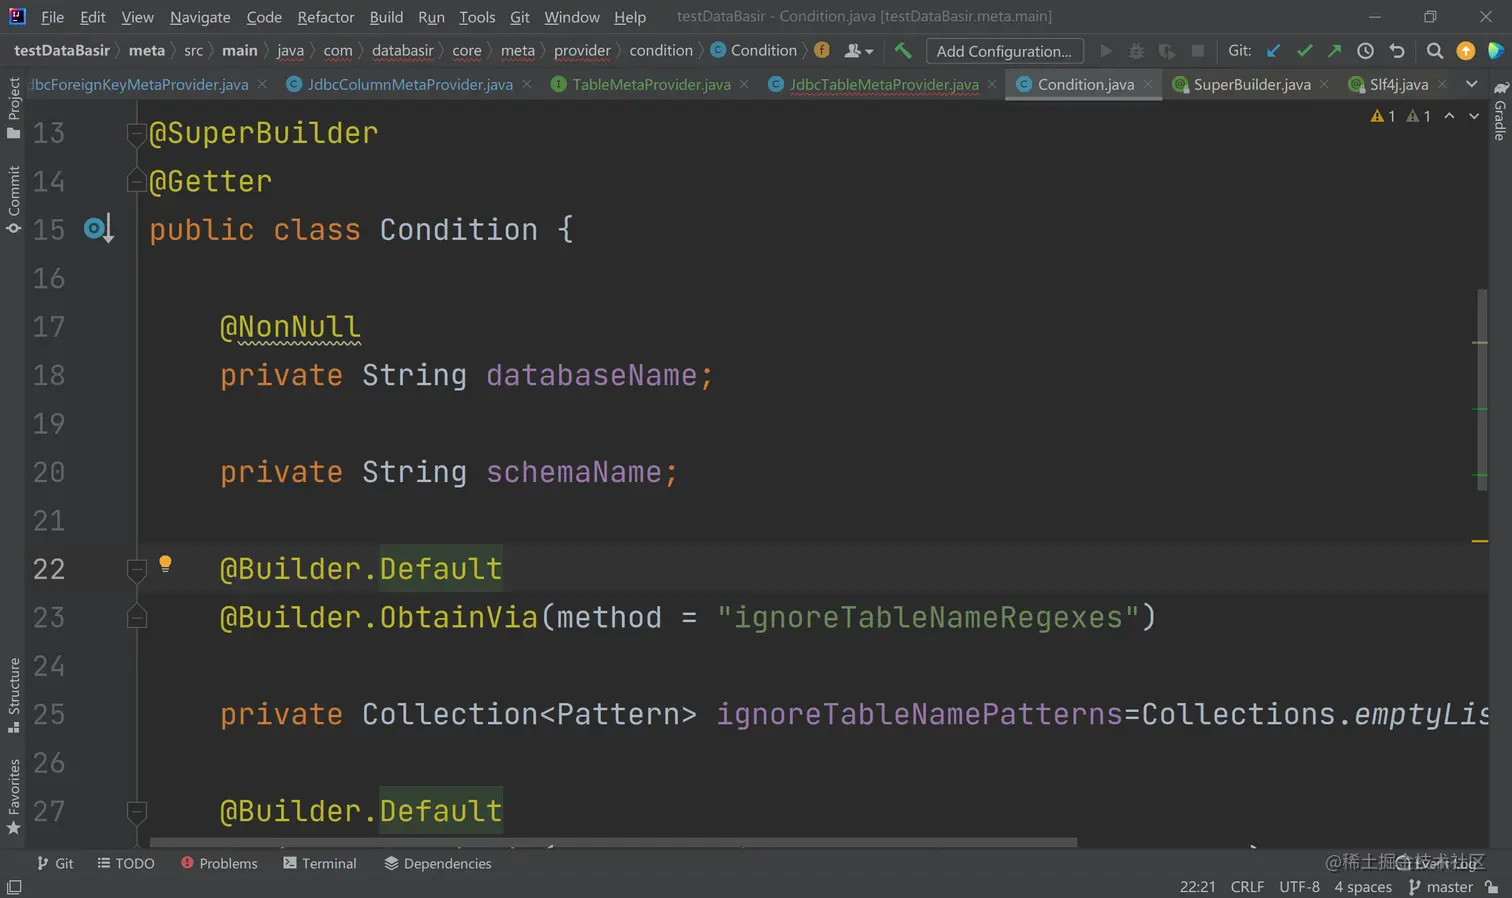This screenshot has height=898, width=1512.
Task: Open the Dependencies tool window
Action: (438, 863)
